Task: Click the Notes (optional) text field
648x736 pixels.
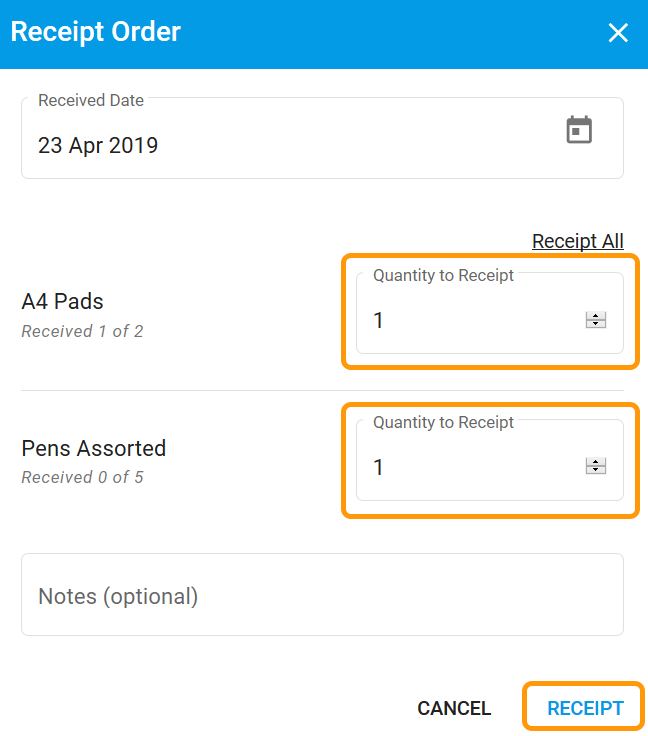Action: pyautogui.click(x=322, y=595)
